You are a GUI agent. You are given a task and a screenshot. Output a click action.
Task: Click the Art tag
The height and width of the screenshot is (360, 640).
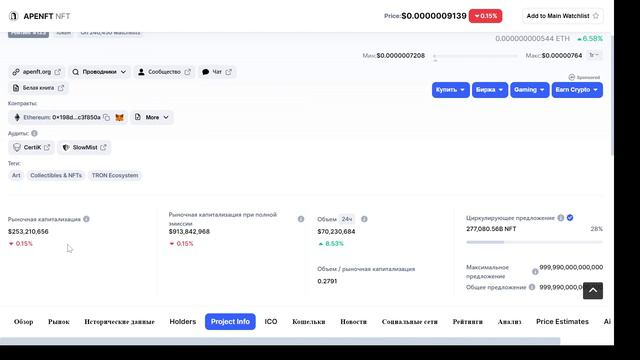16,176
